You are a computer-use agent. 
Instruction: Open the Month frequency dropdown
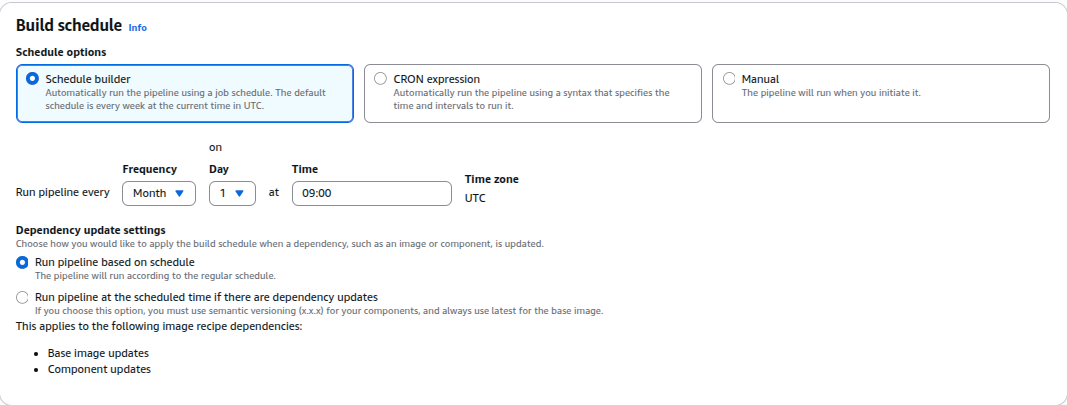pos(158,193)
